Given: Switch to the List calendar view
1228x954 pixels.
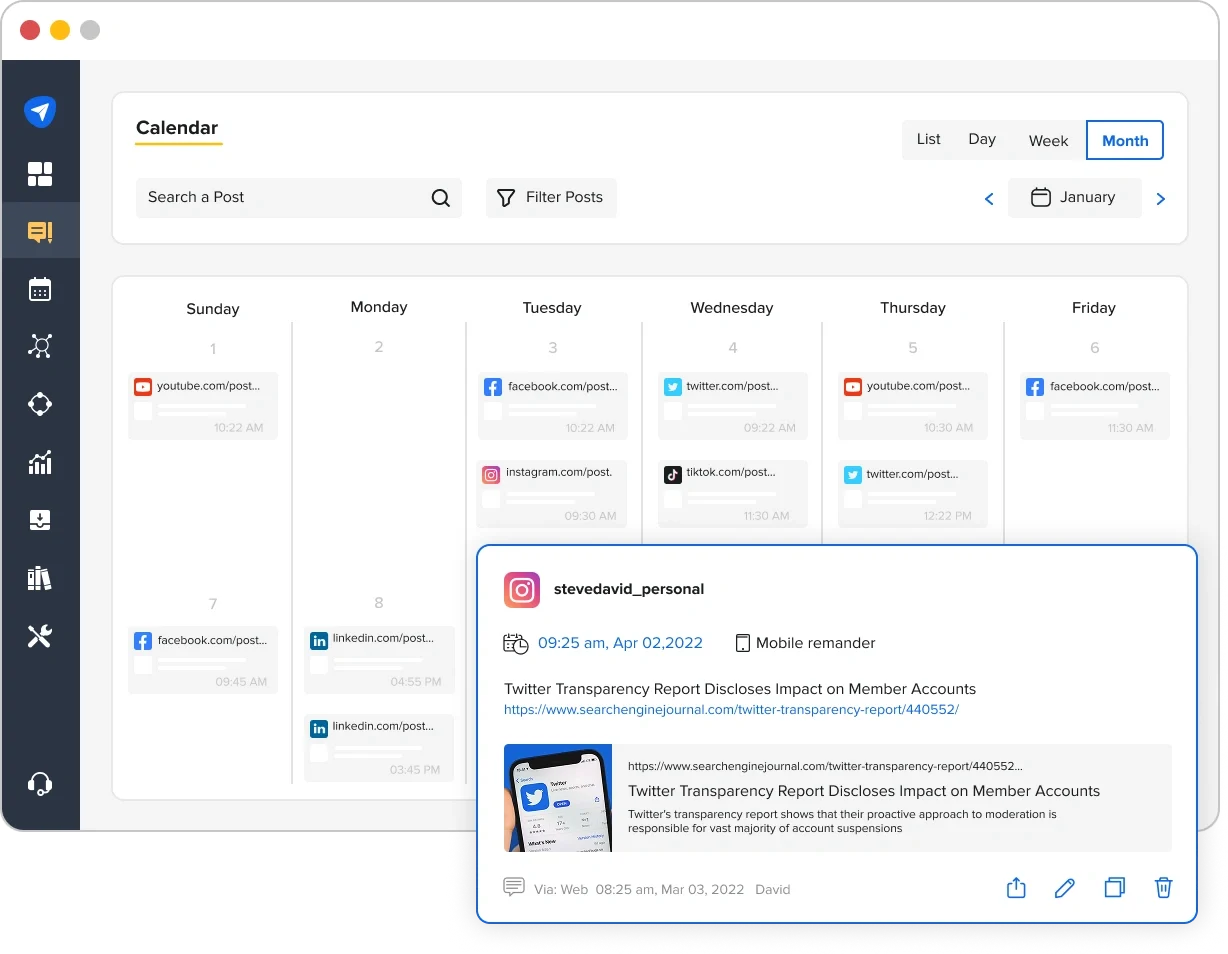Looking at the screenshot, I should point(928,139).
